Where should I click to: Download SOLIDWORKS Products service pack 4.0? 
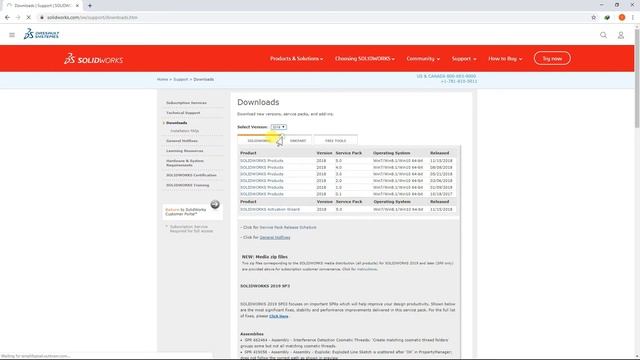[262, 167]
